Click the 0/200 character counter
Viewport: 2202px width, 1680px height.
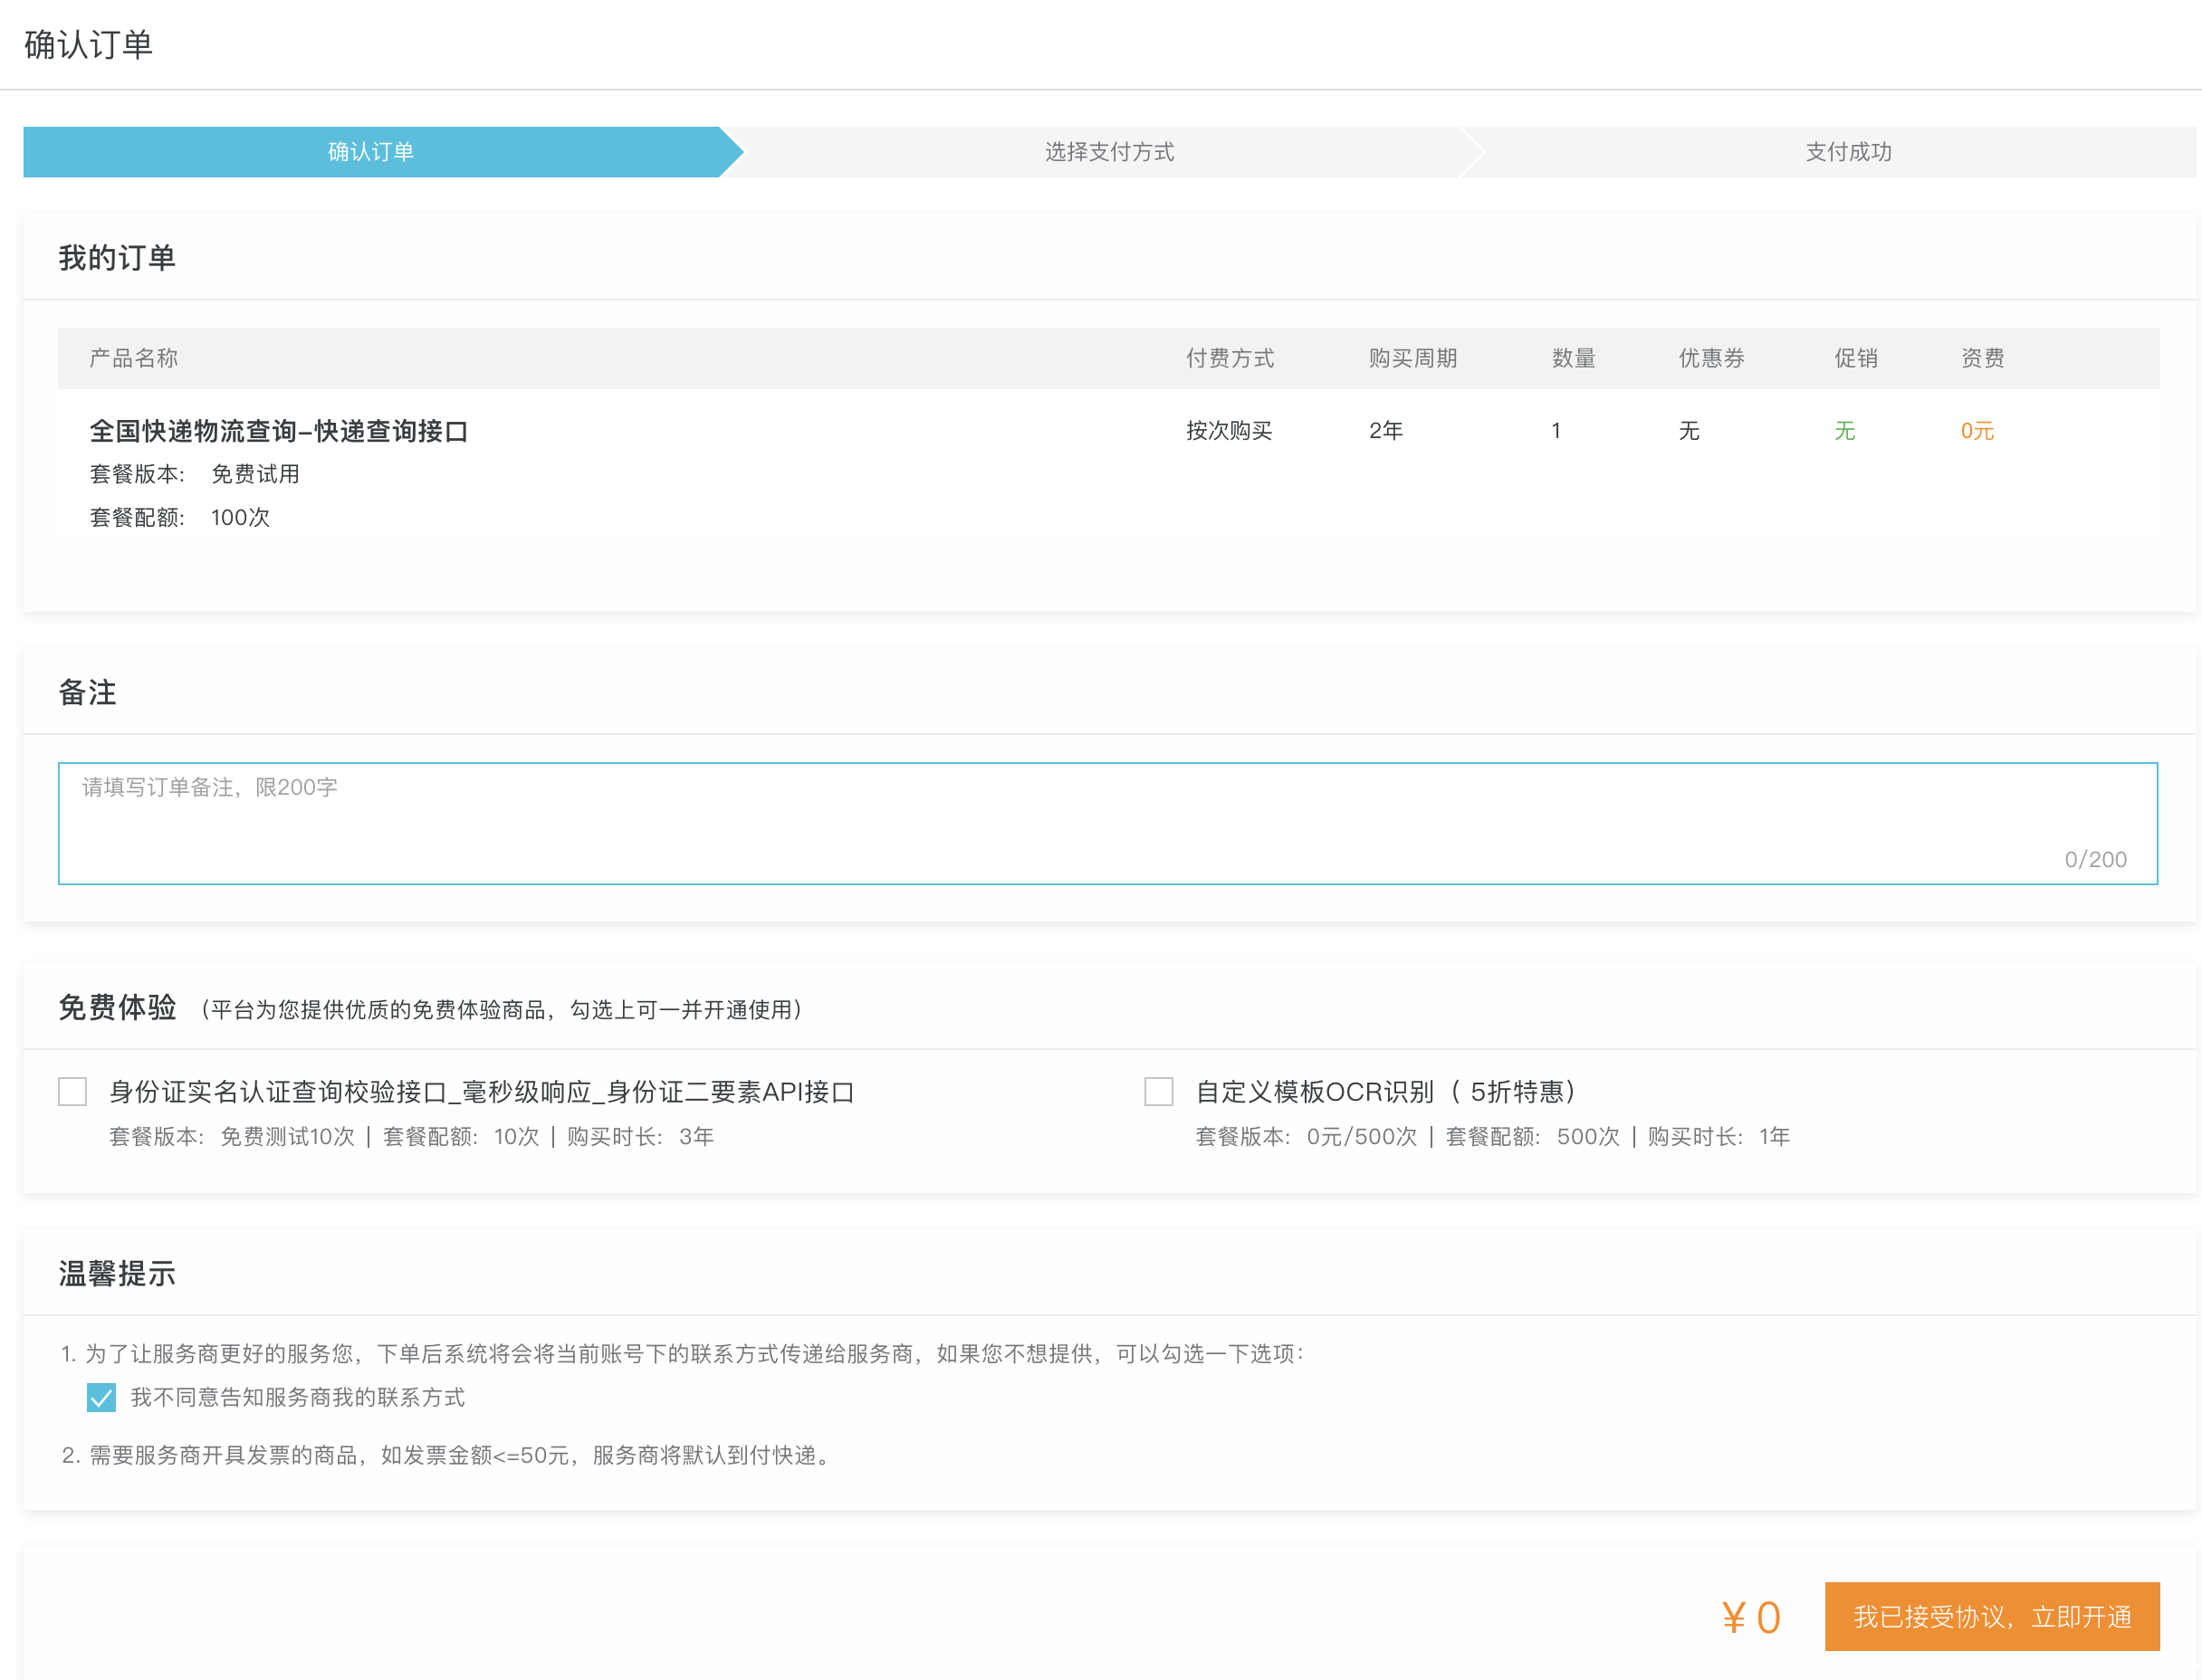2095,859
